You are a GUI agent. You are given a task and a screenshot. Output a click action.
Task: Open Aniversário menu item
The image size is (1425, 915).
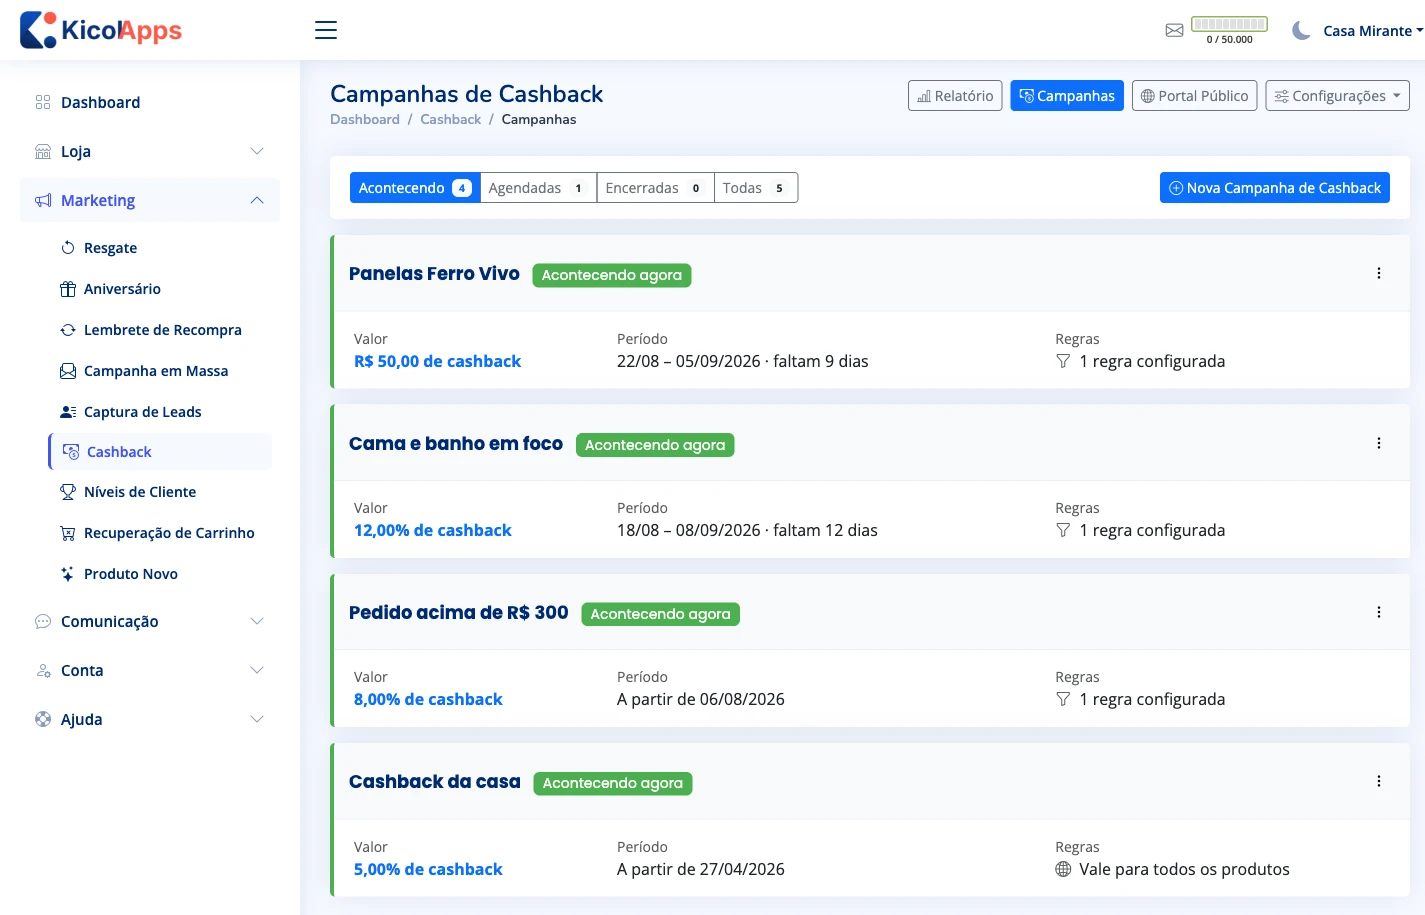click(160, 289)
